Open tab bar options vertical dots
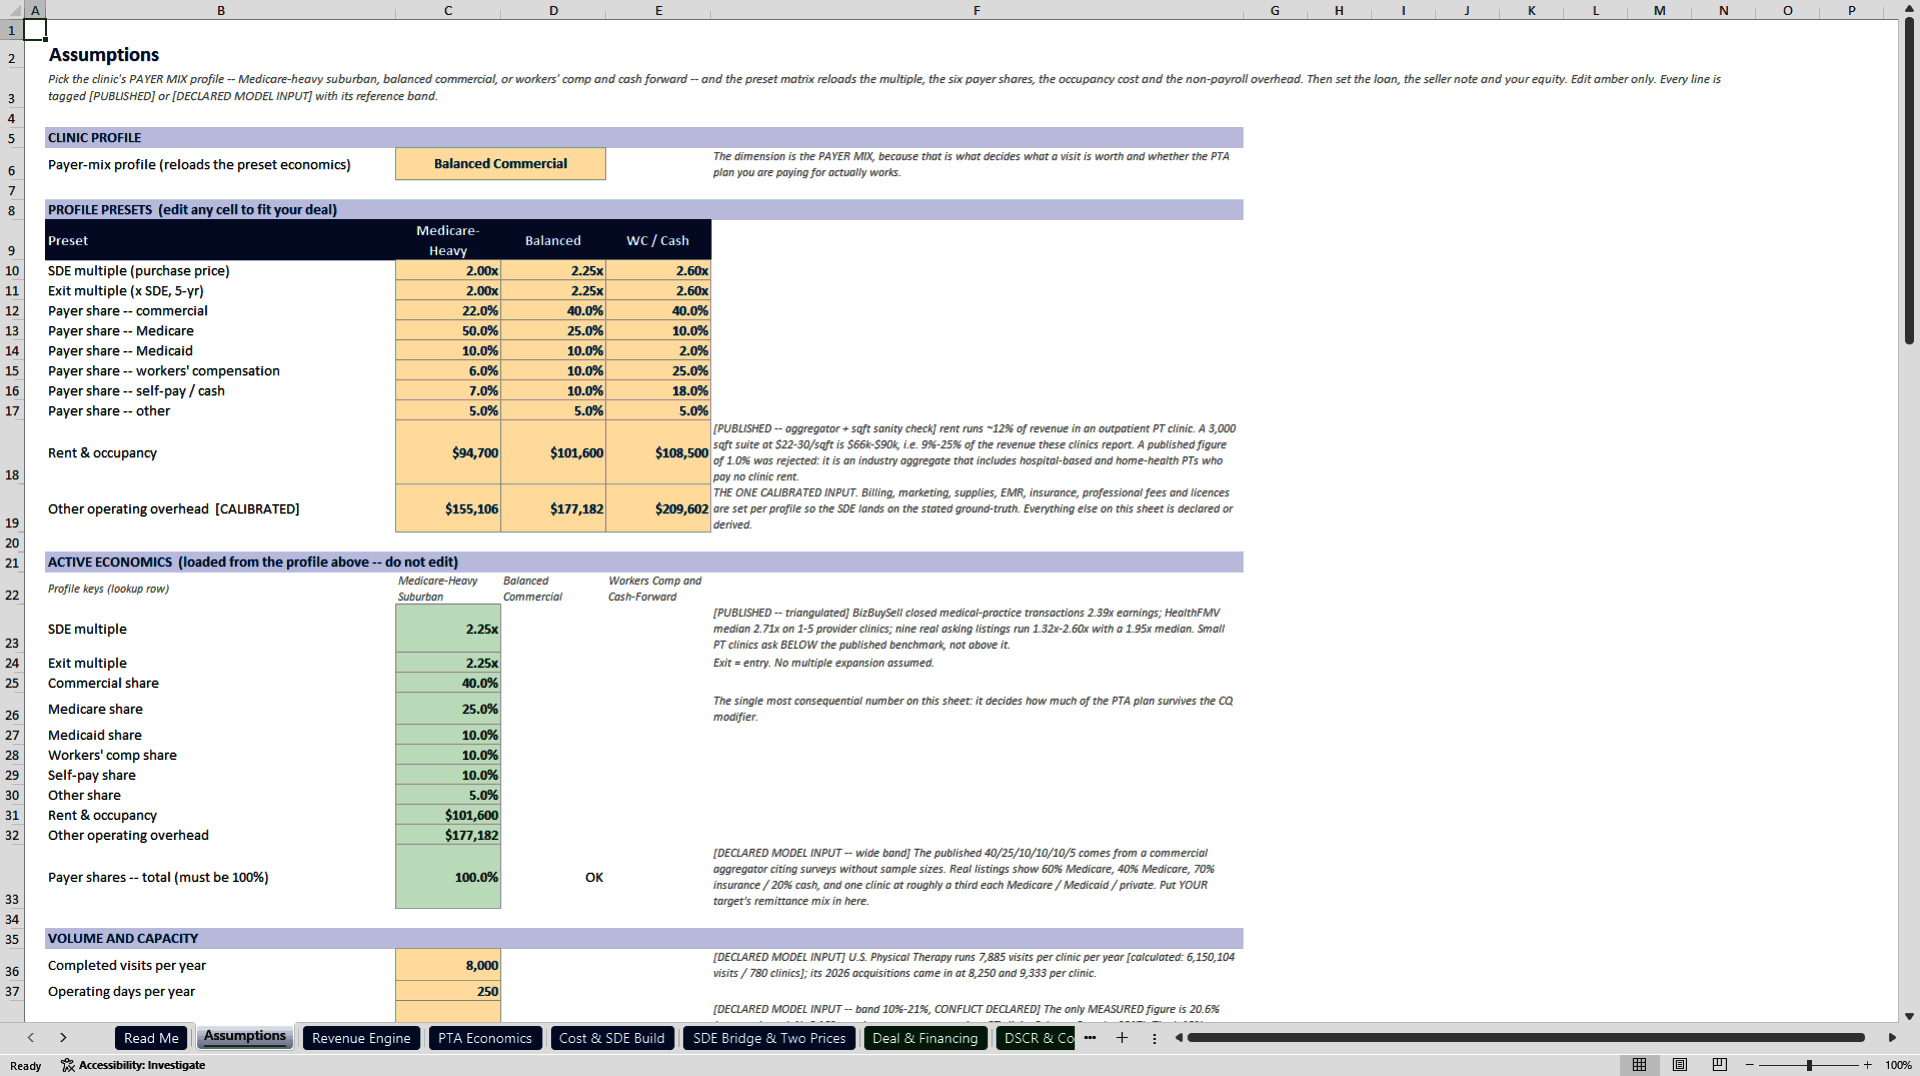 (x=1154, y=1038)
